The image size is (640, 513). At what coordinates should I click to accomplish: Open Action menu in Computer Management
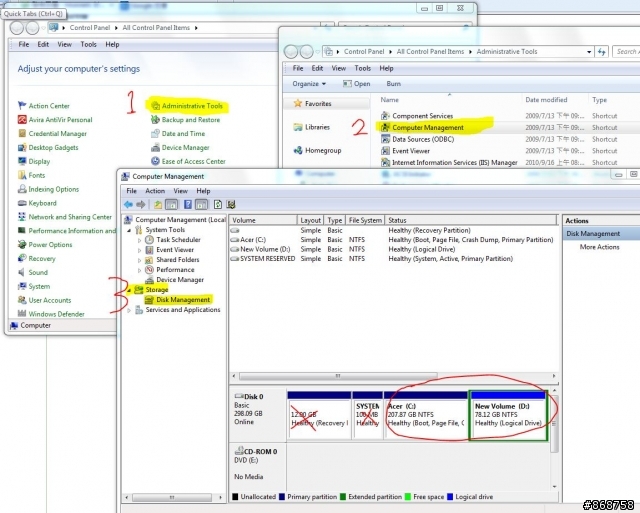(155, 191)
